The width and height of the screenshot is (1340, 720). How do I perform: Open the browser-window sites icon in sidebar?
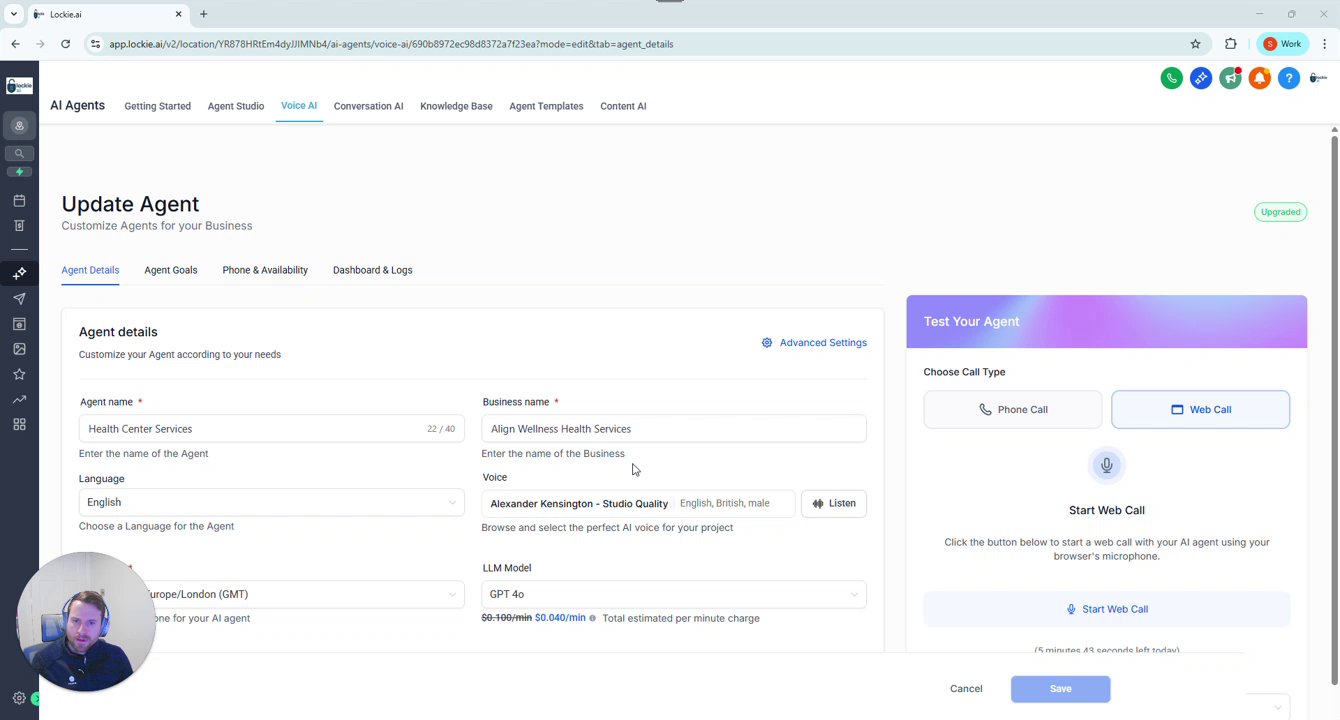point(19,324)
